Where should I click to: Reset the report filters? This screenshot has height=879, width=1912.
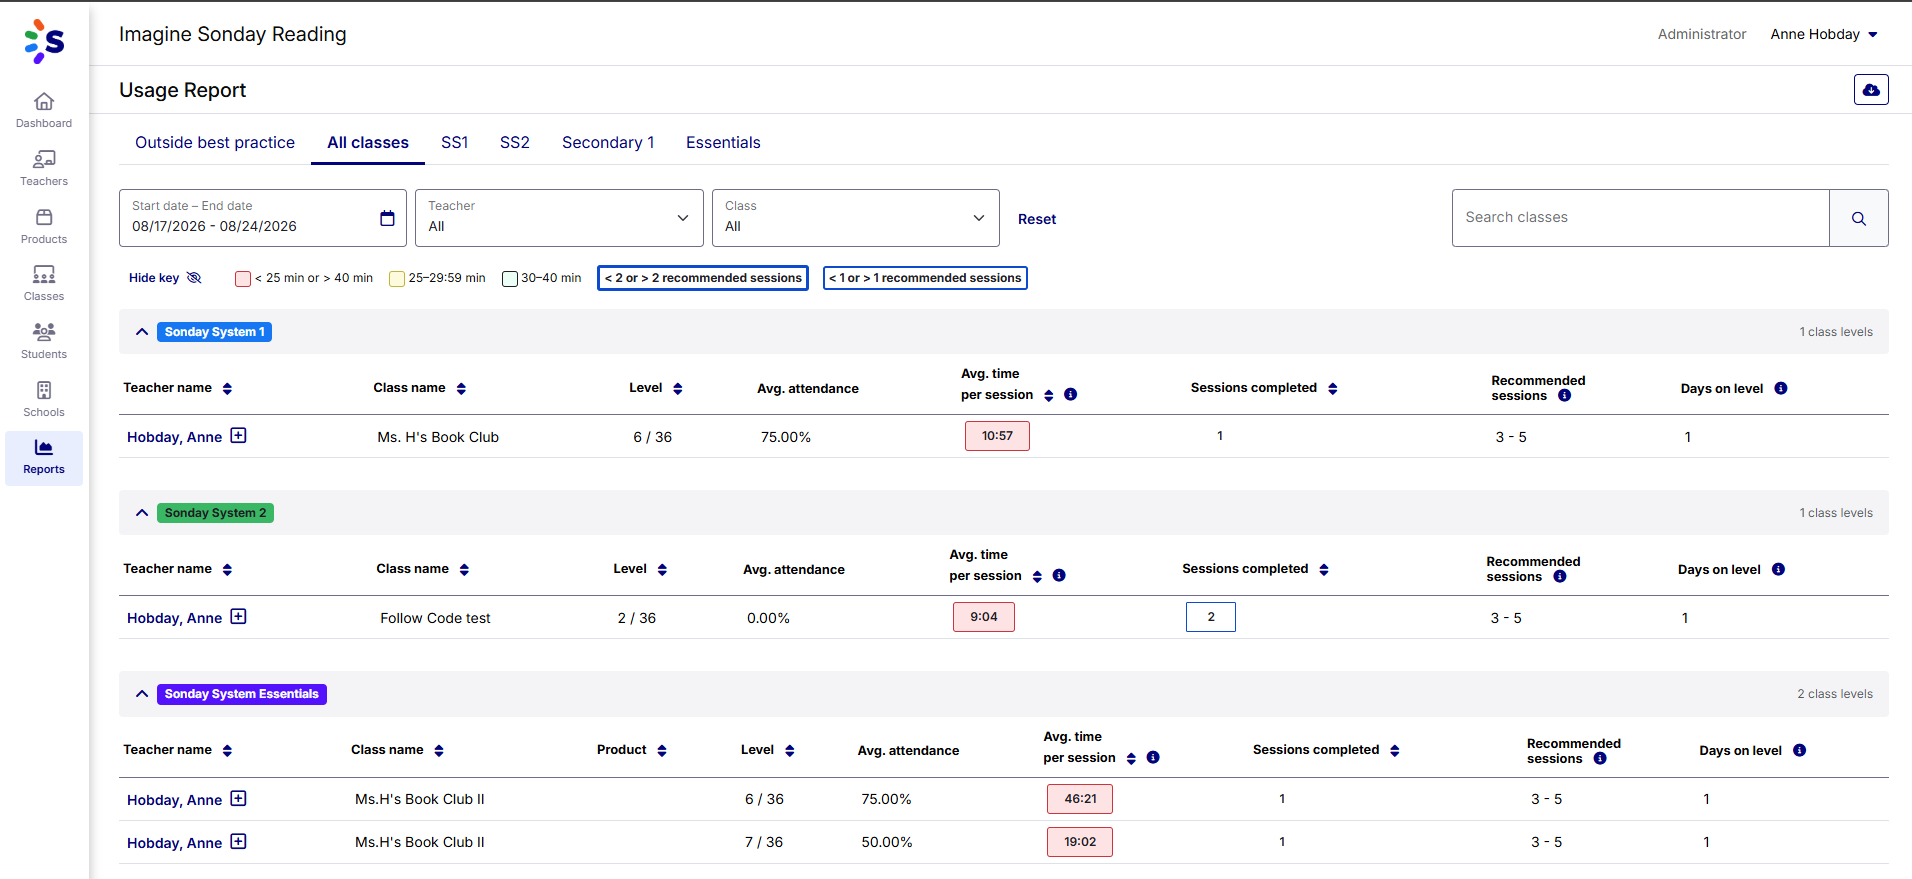click(x=1037, y=219)
